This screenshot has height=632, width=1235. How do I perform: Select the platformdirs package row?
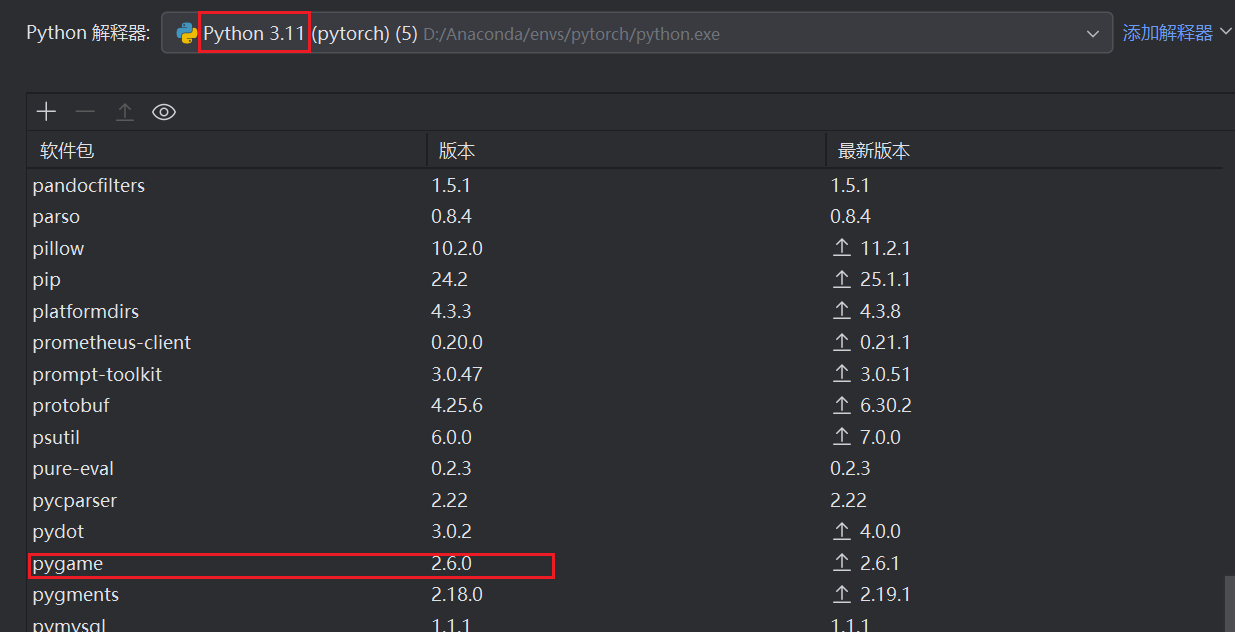[625, 311]
